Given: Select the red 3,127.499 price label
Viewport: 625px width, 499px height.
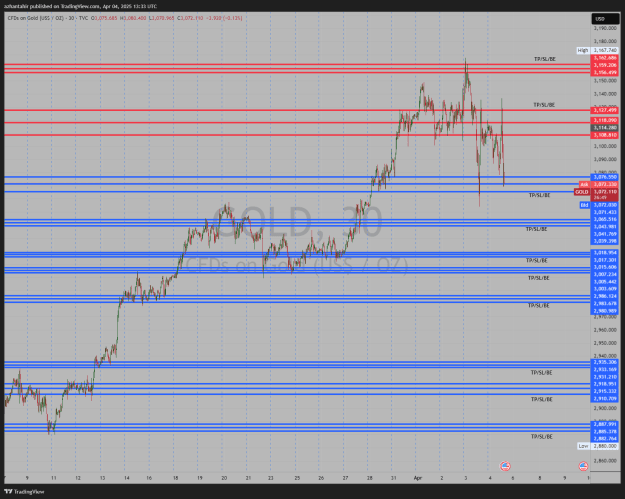Looking at the screenshot, I should pos(605,110).
